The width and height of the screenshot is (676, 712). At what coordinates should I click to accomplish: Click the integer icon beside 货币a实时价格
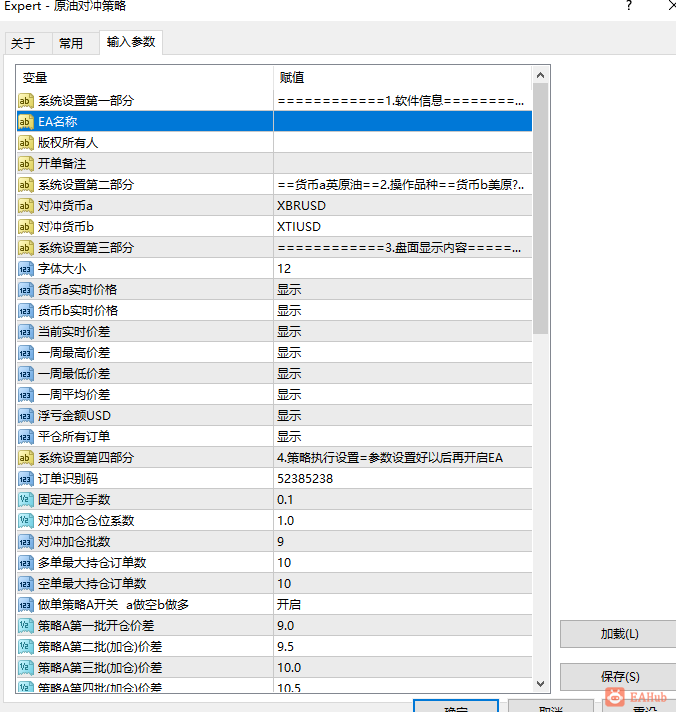pyautogui.click(x=26, y=290)
